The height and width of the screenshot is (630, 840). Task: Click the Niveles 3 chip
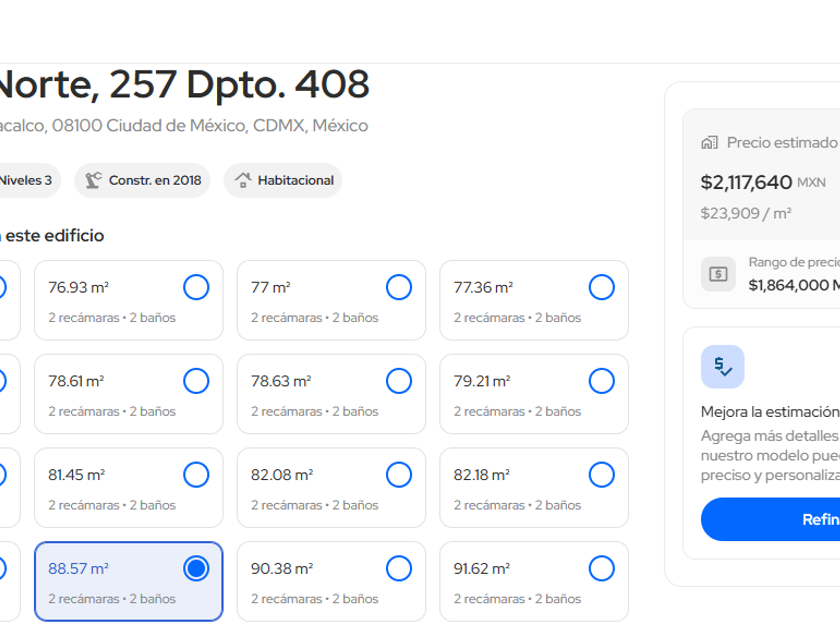[x=25, y=181]
